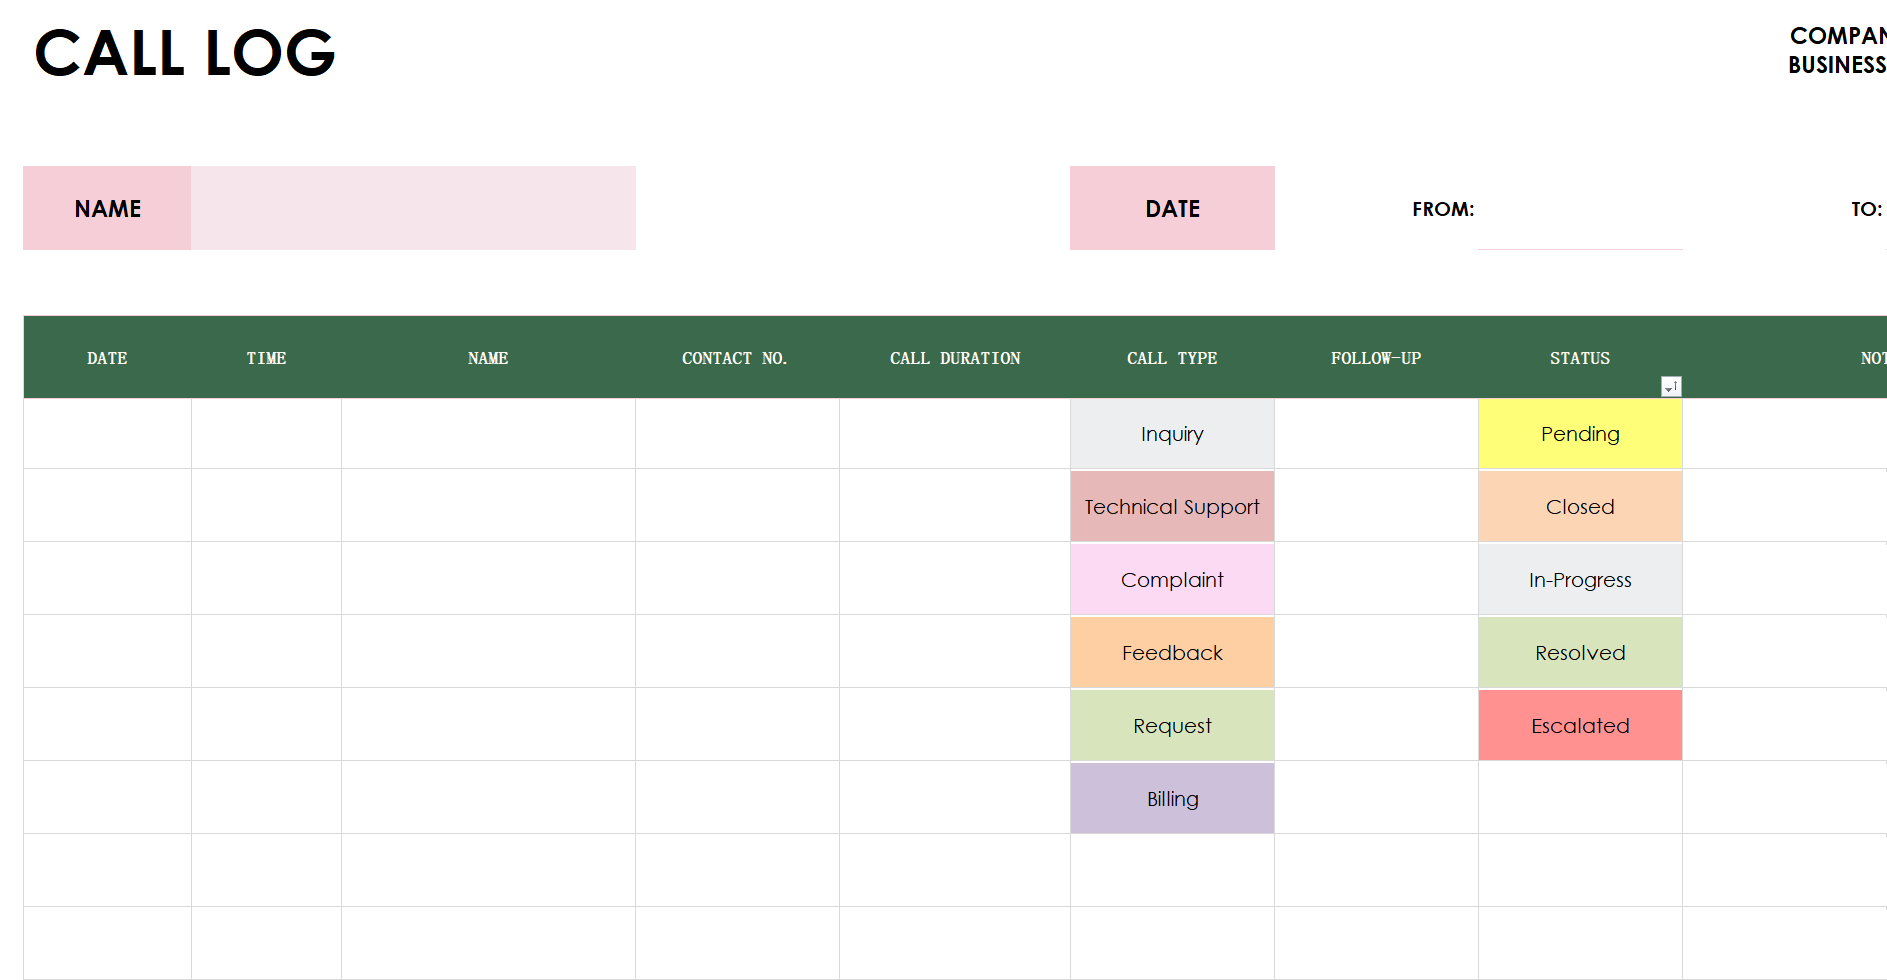Click the Complaint call type cell
The height and width of the screenshot is (980, 1887).
point(1172,579)
